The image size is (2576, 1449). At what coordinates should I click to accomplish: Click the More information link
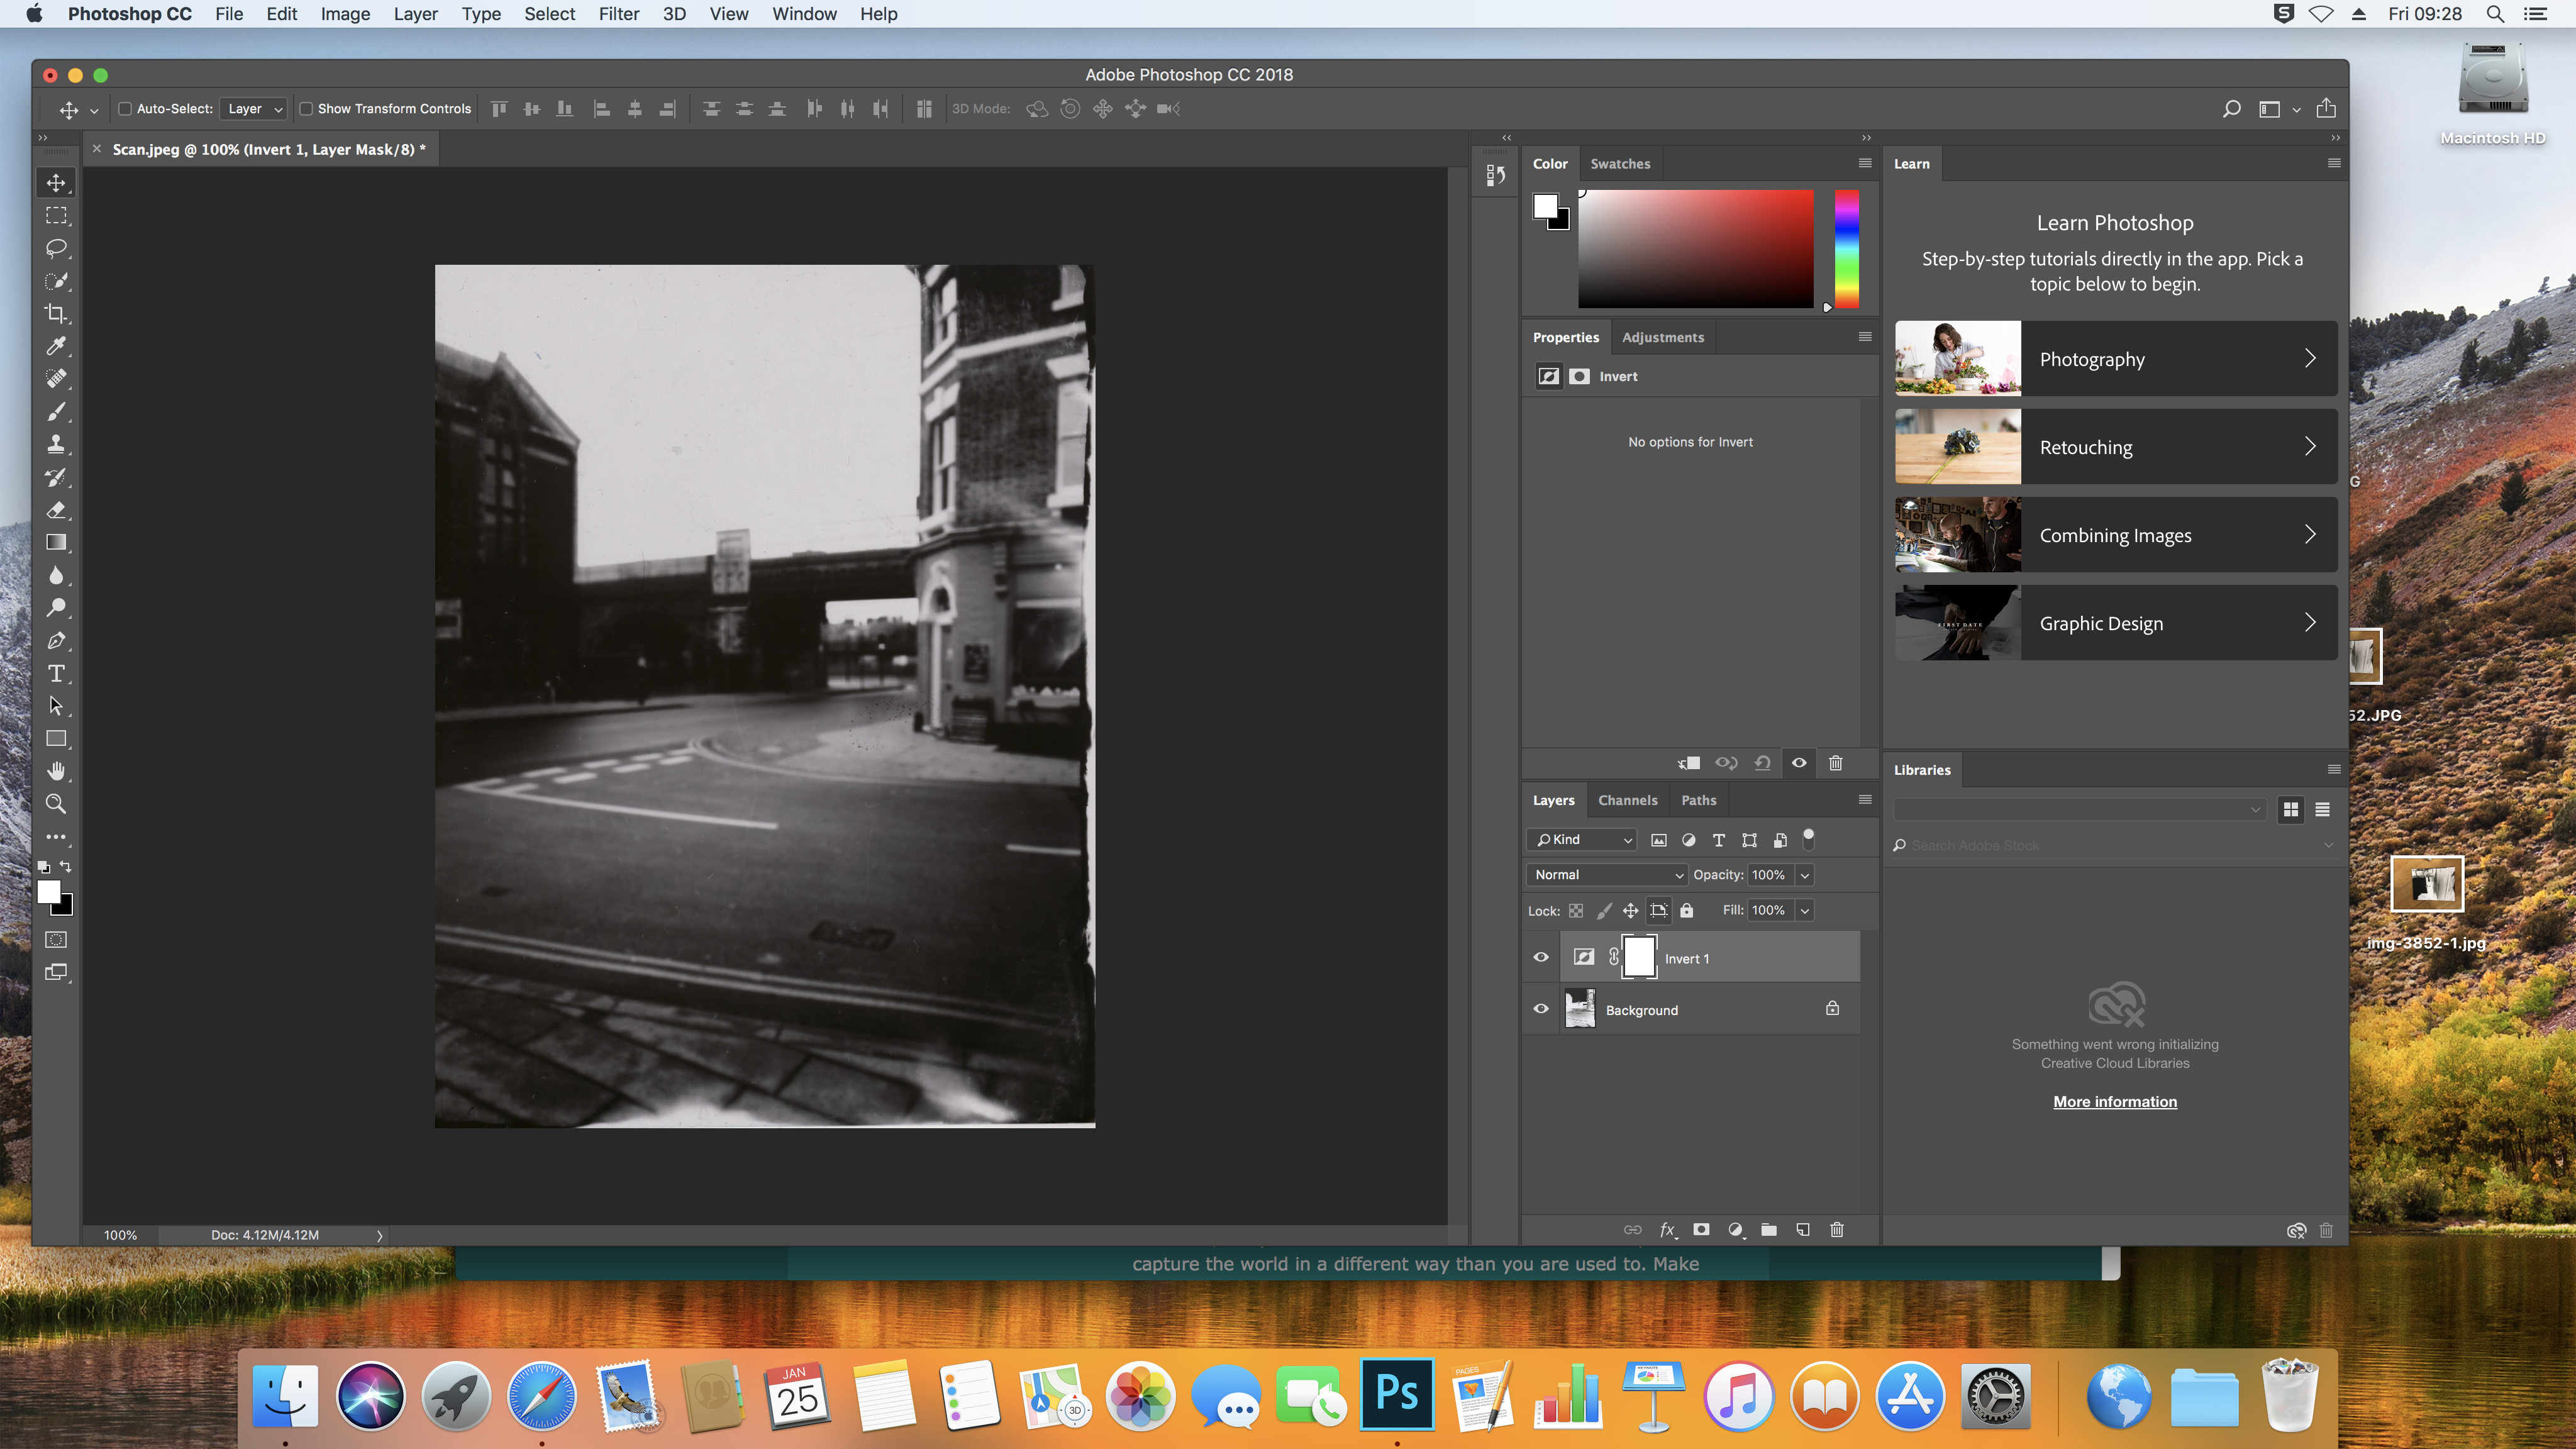pyautogui.click(x=2114, y=1102)
